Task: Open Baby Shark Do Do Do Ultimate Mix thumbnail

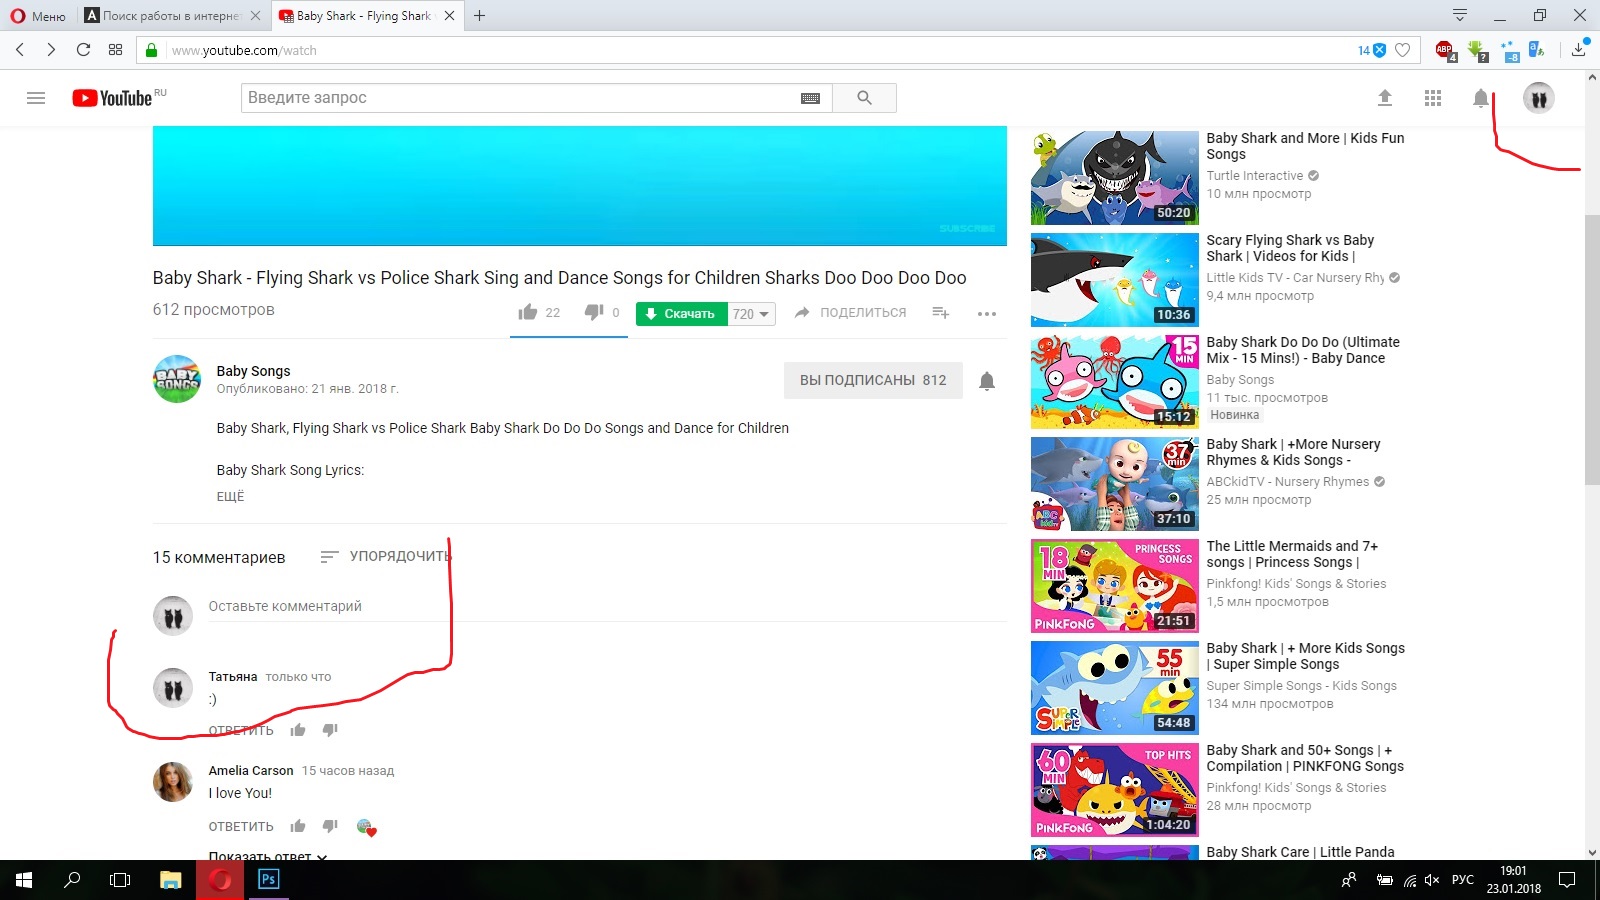Action: click(1115, 382)
